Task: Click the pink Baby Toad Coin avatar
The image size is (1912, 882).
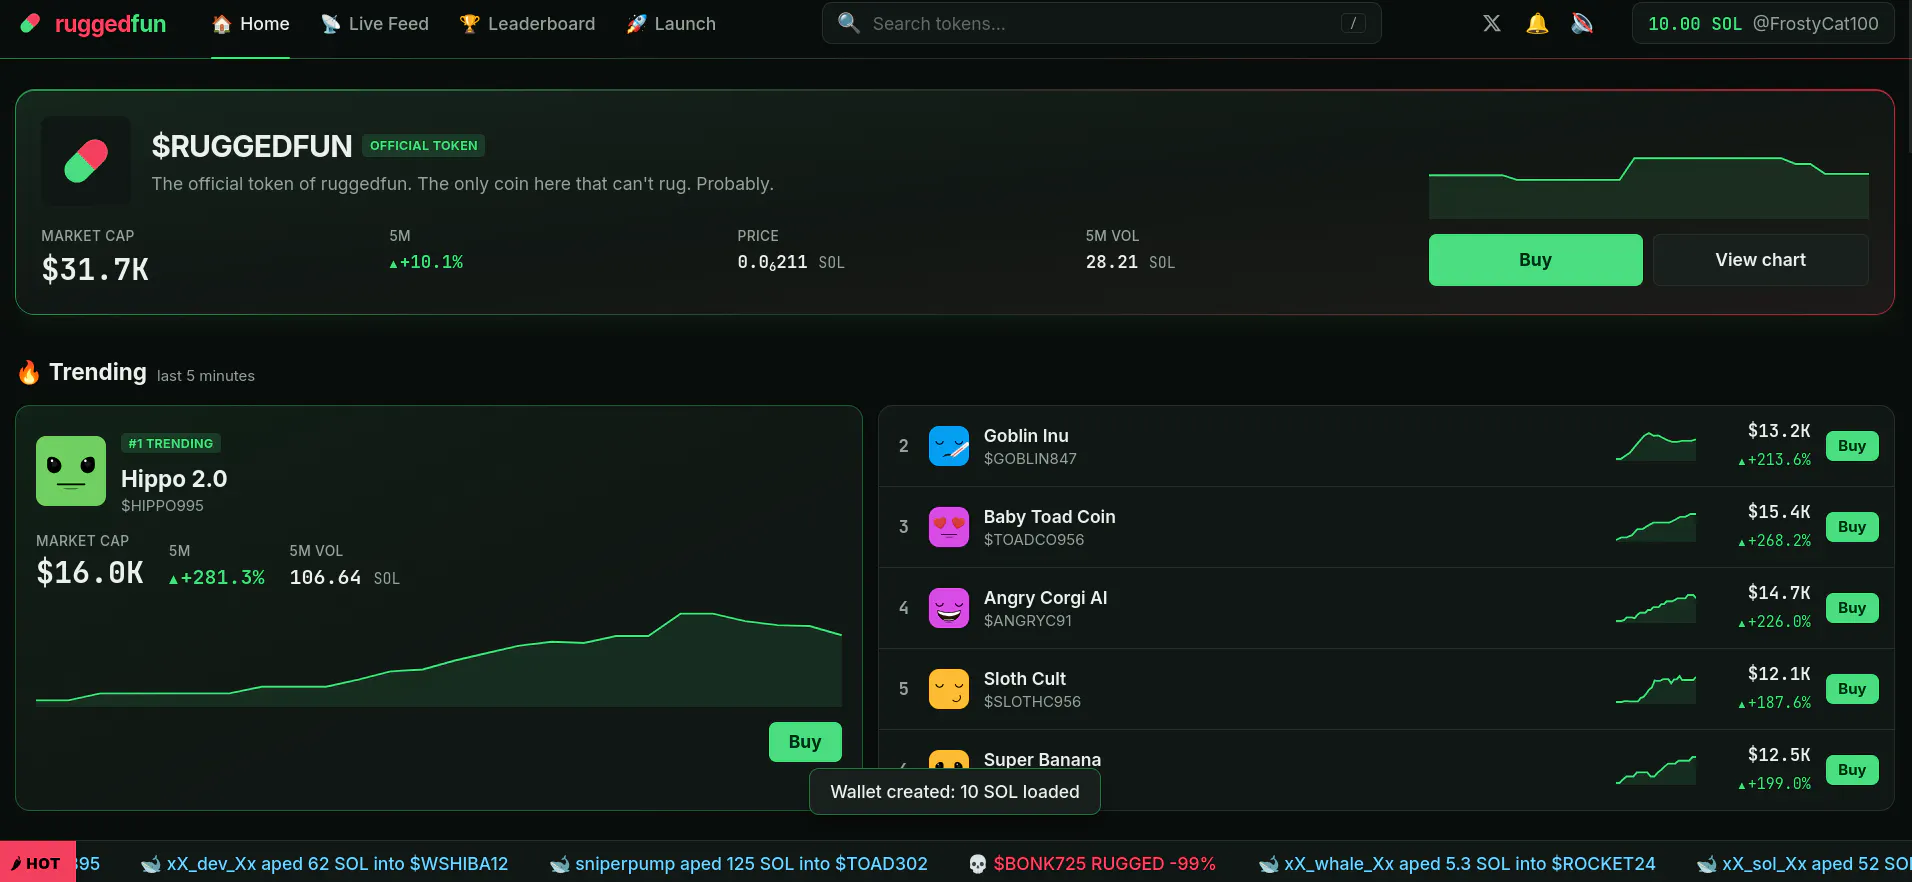Action: (x=949, y=527)
